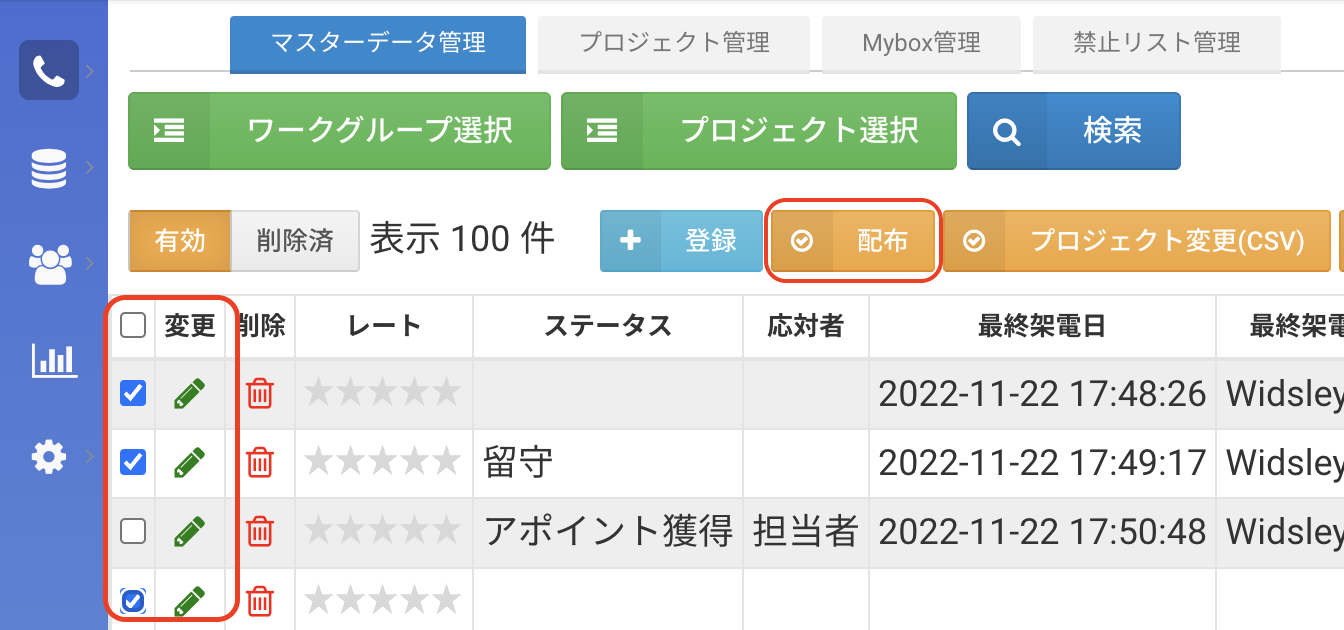1344x630 pixels.
Task: Switch to プロジェクト管理 tab
Action: 675,43
